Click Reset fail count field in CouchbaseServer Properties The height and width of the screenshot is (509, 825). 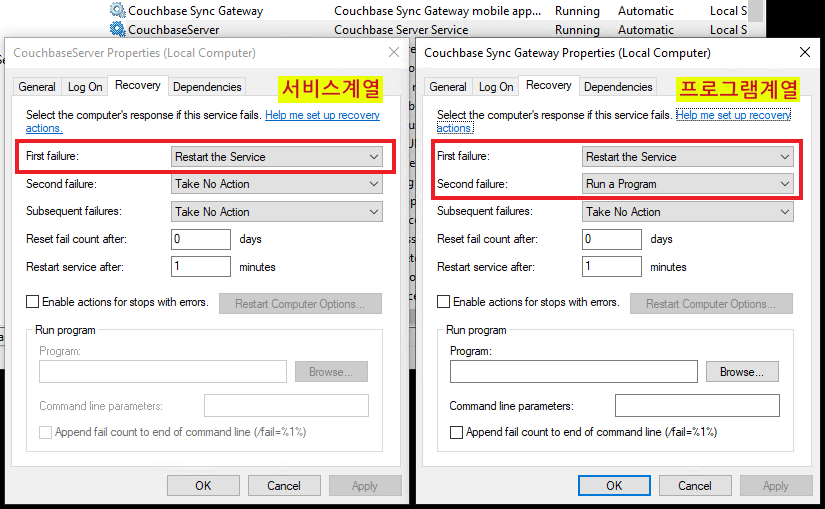(200, 239)
